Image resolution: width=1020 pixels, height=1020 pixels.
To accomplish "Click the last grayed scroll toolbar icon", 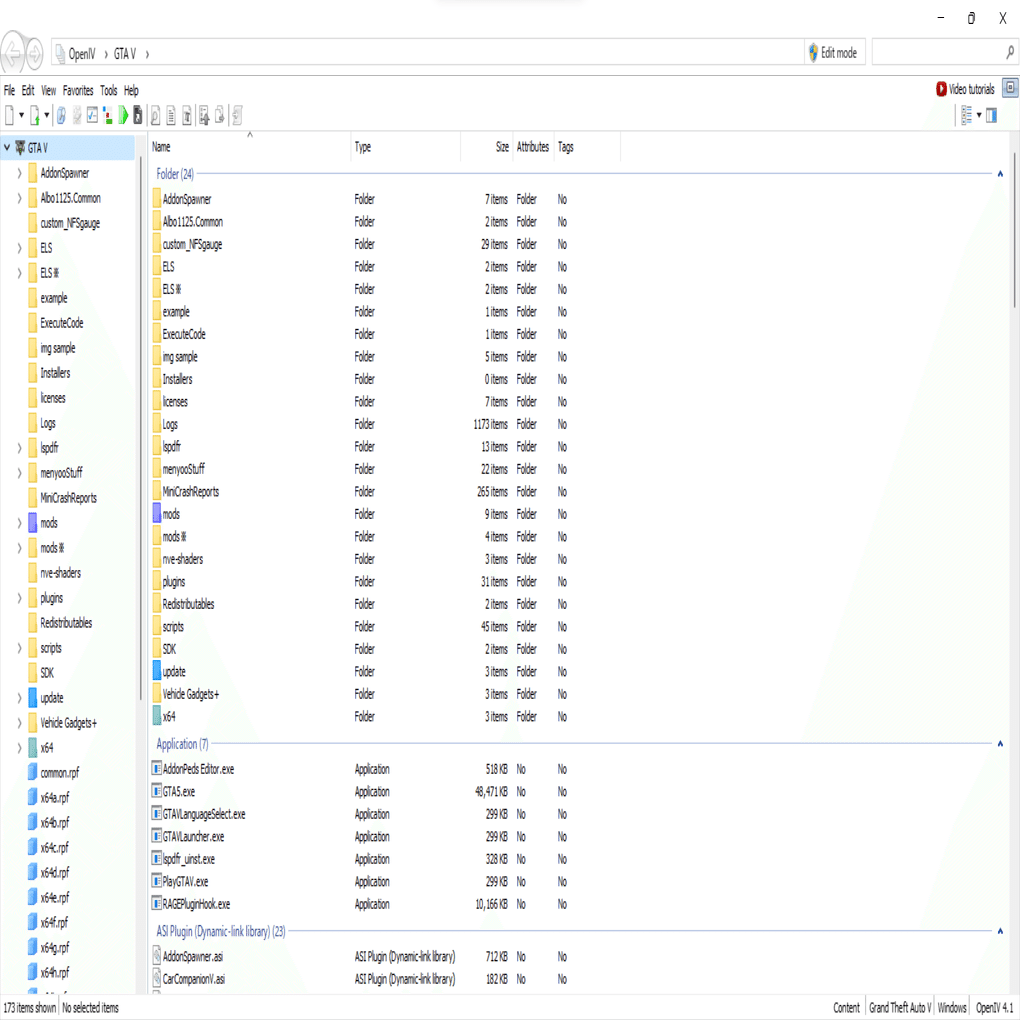I will [237, 116].
